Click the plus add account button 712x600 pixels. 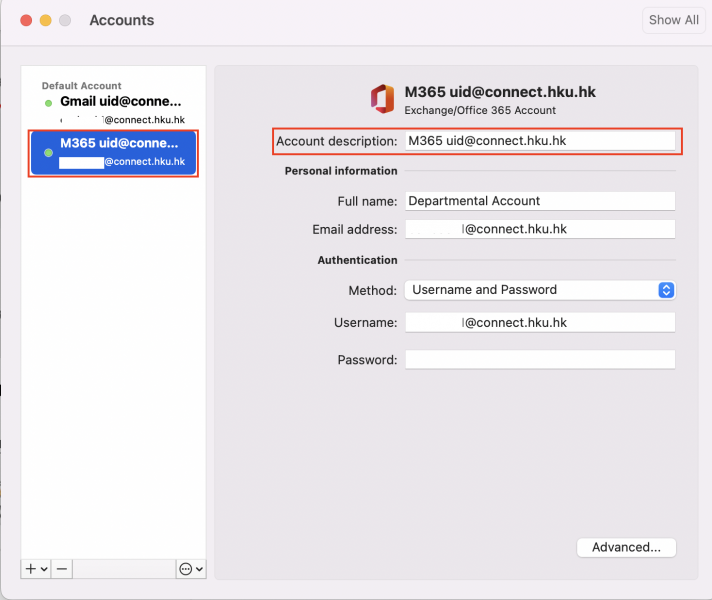tap(36, 569)
